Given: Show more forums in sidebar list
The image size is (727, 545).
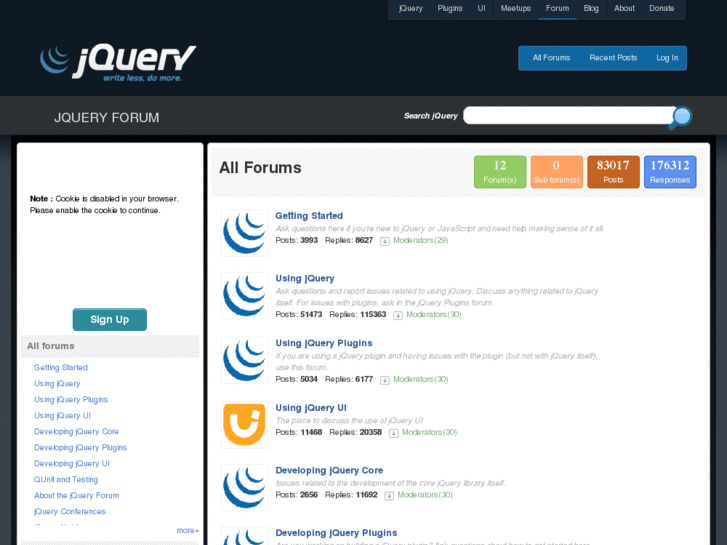Looking at the screenshot, I should pyautogui.click(x=187, y=530).
